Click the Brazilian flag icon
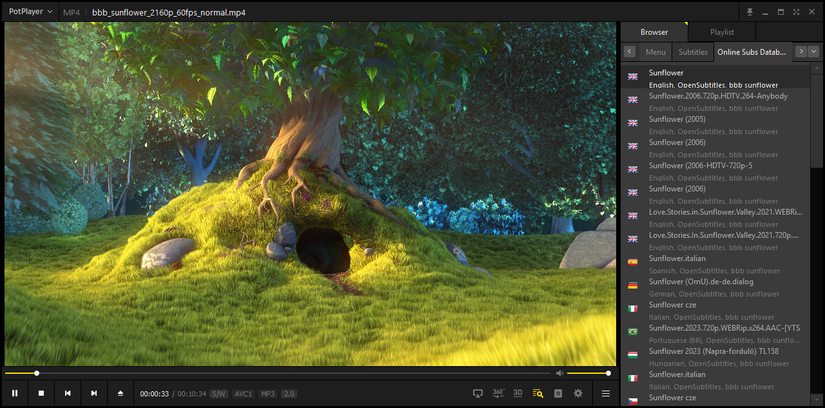 click(x=632, y=332)
